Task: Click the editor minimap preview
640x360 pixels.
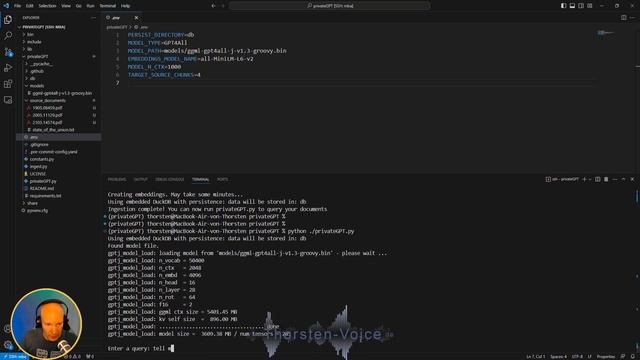Action: point(605,32)
